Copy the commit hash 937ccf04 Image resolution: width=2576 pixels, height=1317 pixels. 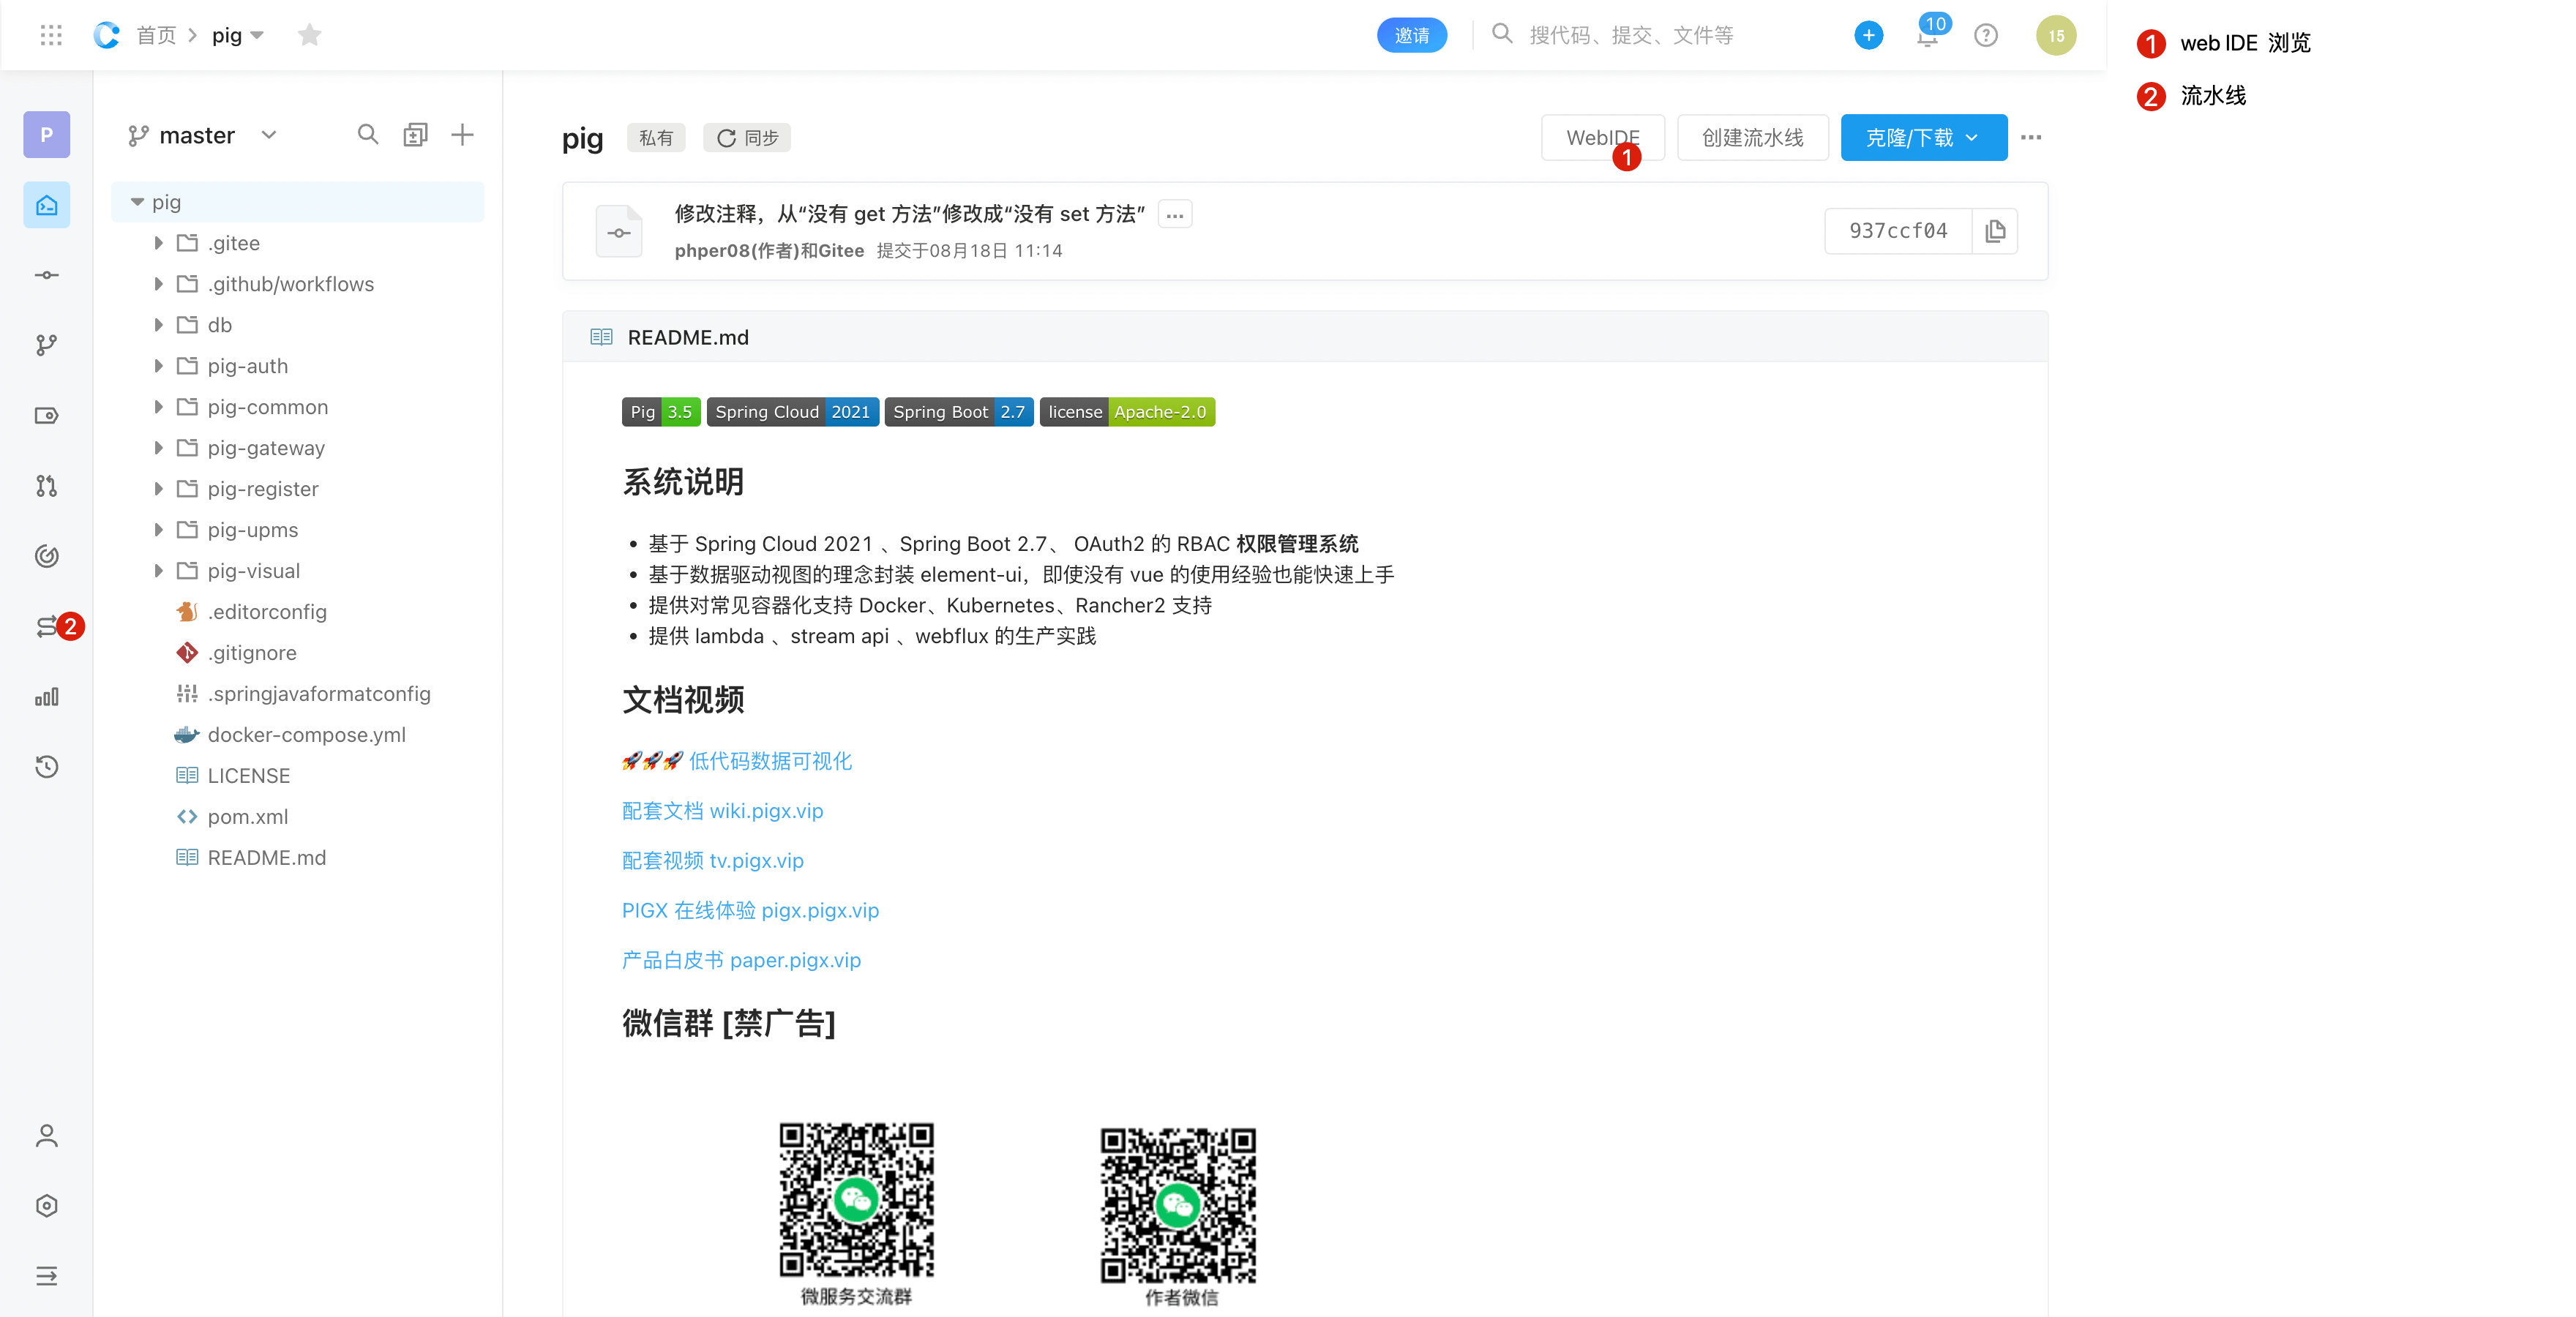coord(1995,231)
